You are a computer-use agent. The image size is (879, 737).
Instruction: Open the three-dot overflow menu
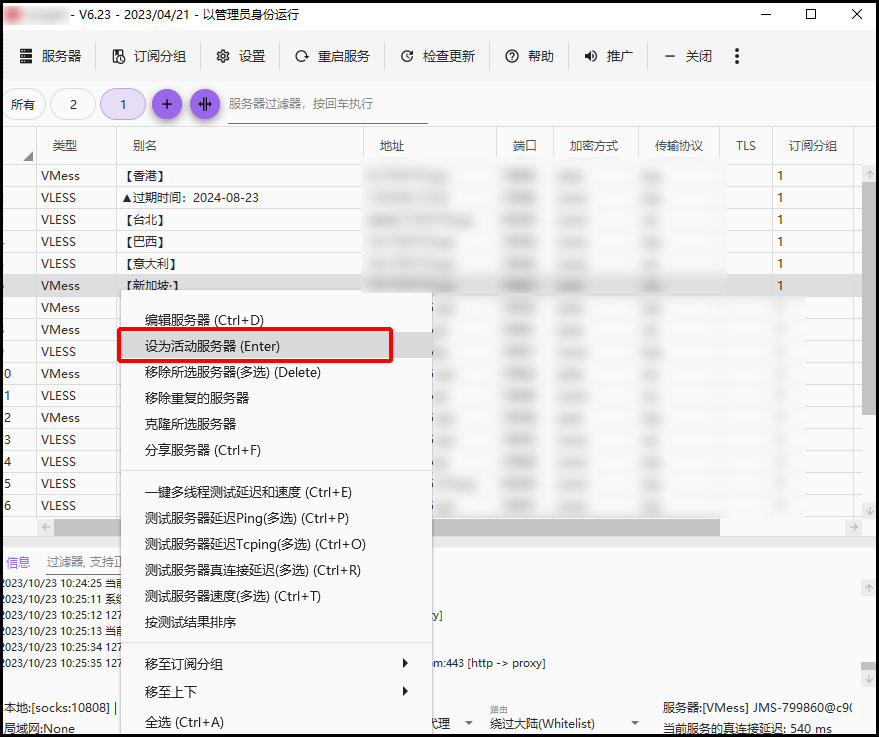[737, 57]
